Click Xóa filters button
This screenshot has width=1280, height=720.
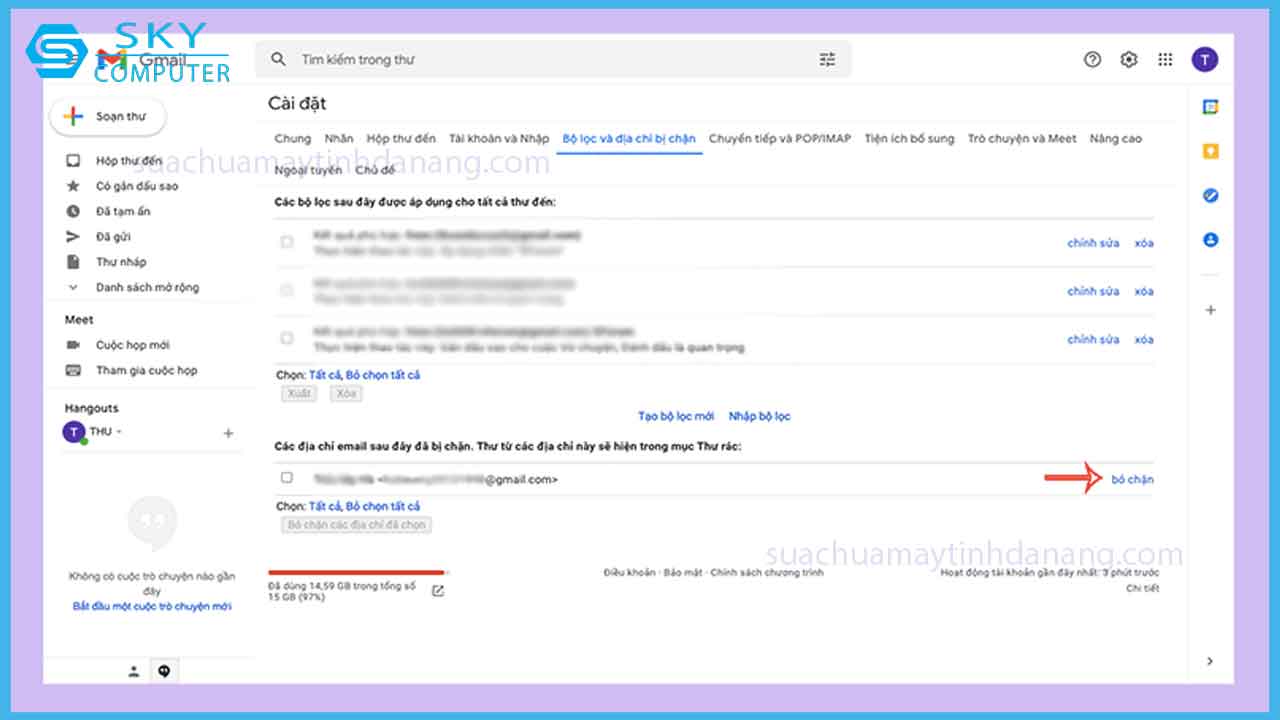[346, 394]
